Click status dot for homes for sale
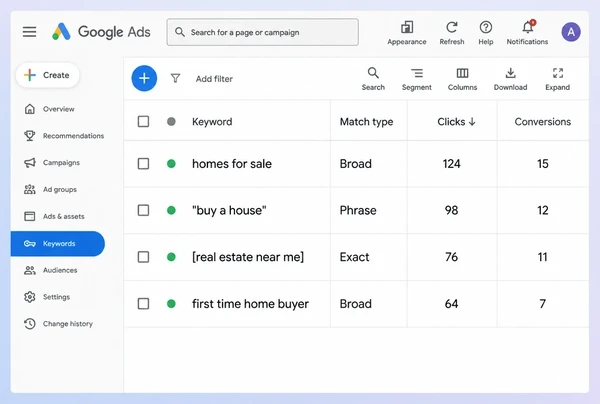 pos(171,164)
